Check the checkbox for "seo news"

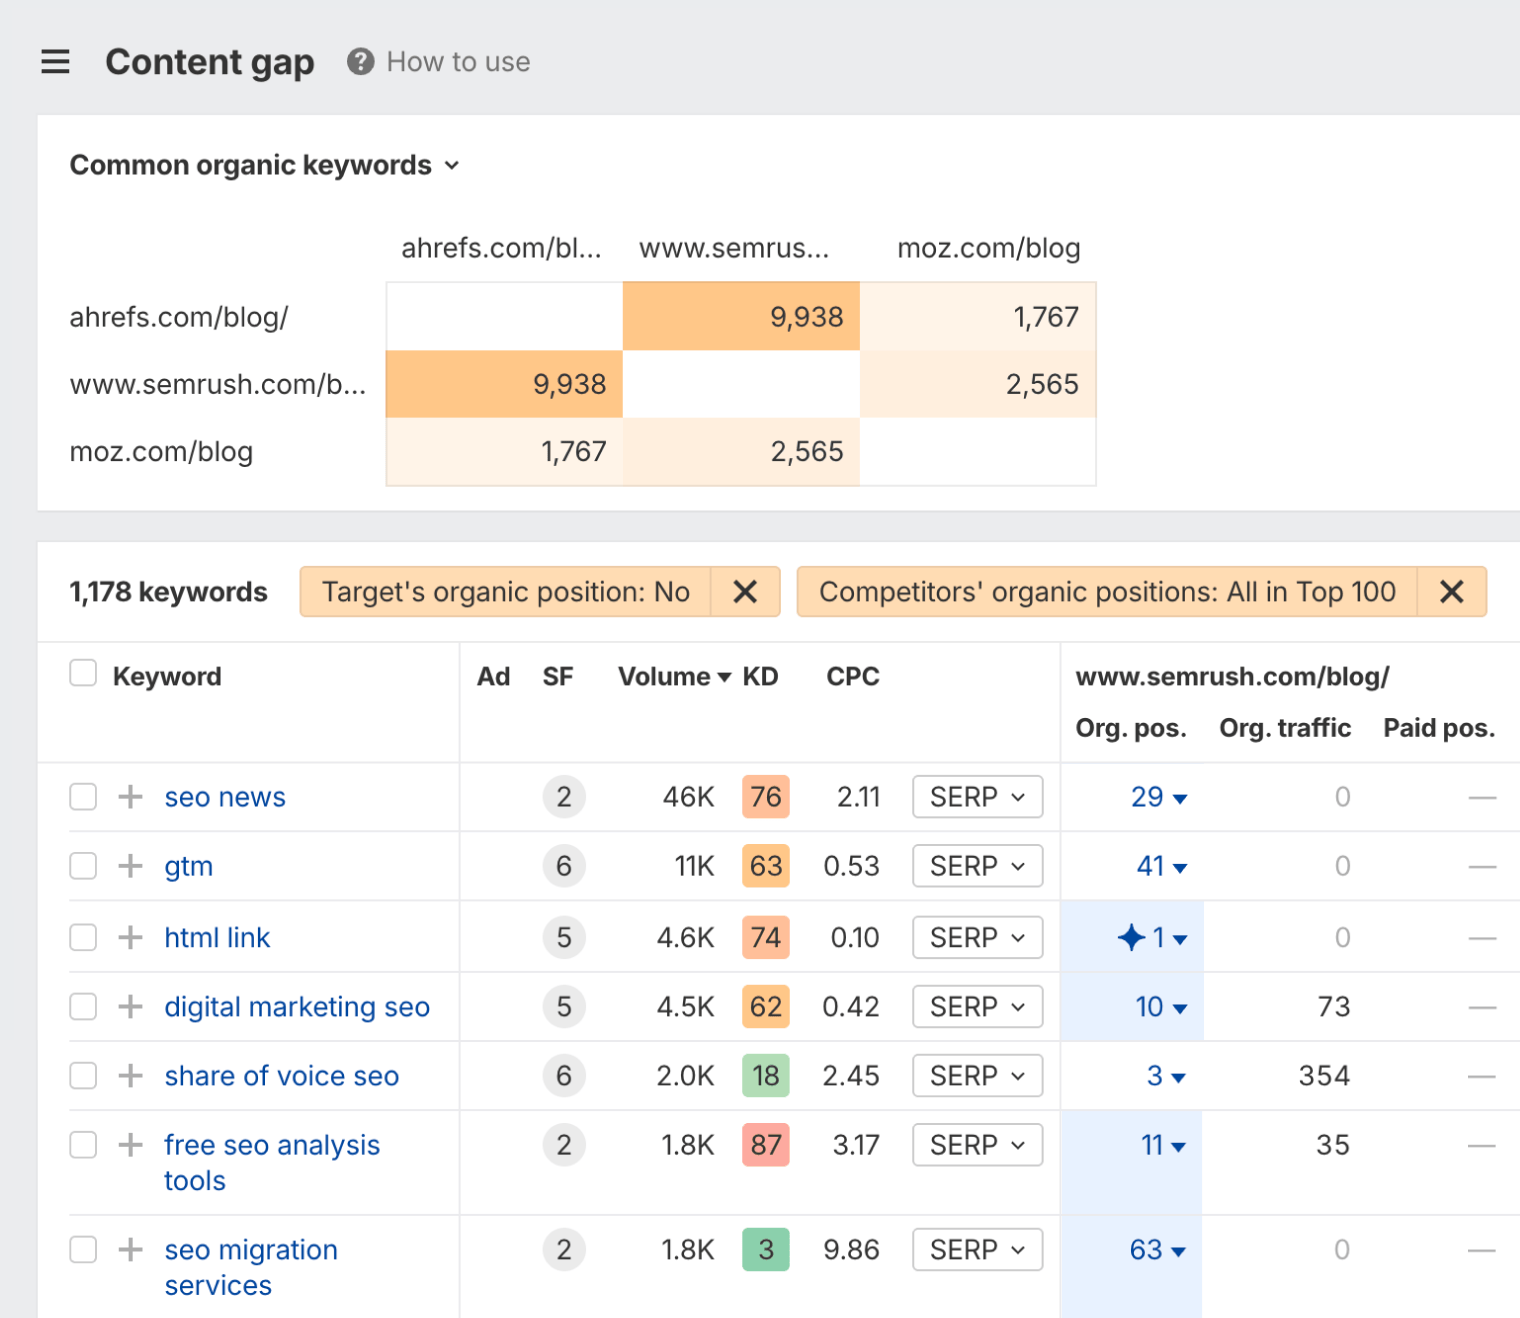point(83,797)
